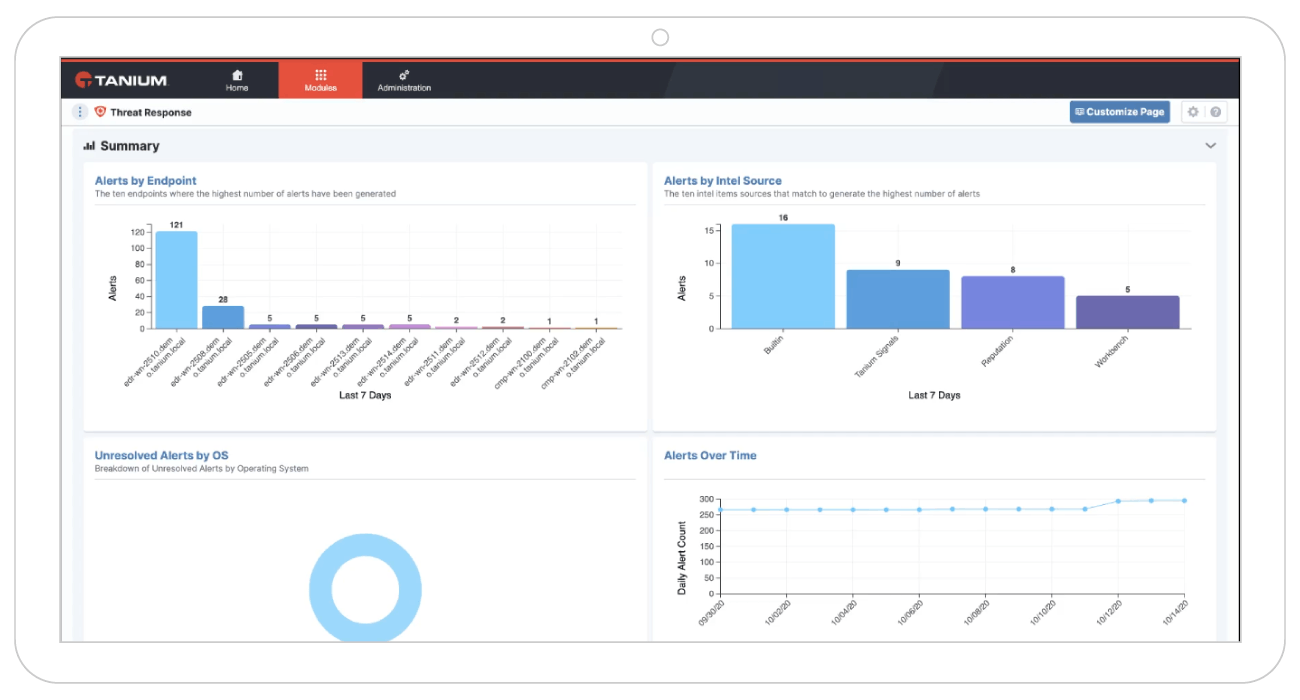Open the settings gear icon
Viewport: 1300px width, 700px height.
pyautogui.click(x=1192, y=112)
